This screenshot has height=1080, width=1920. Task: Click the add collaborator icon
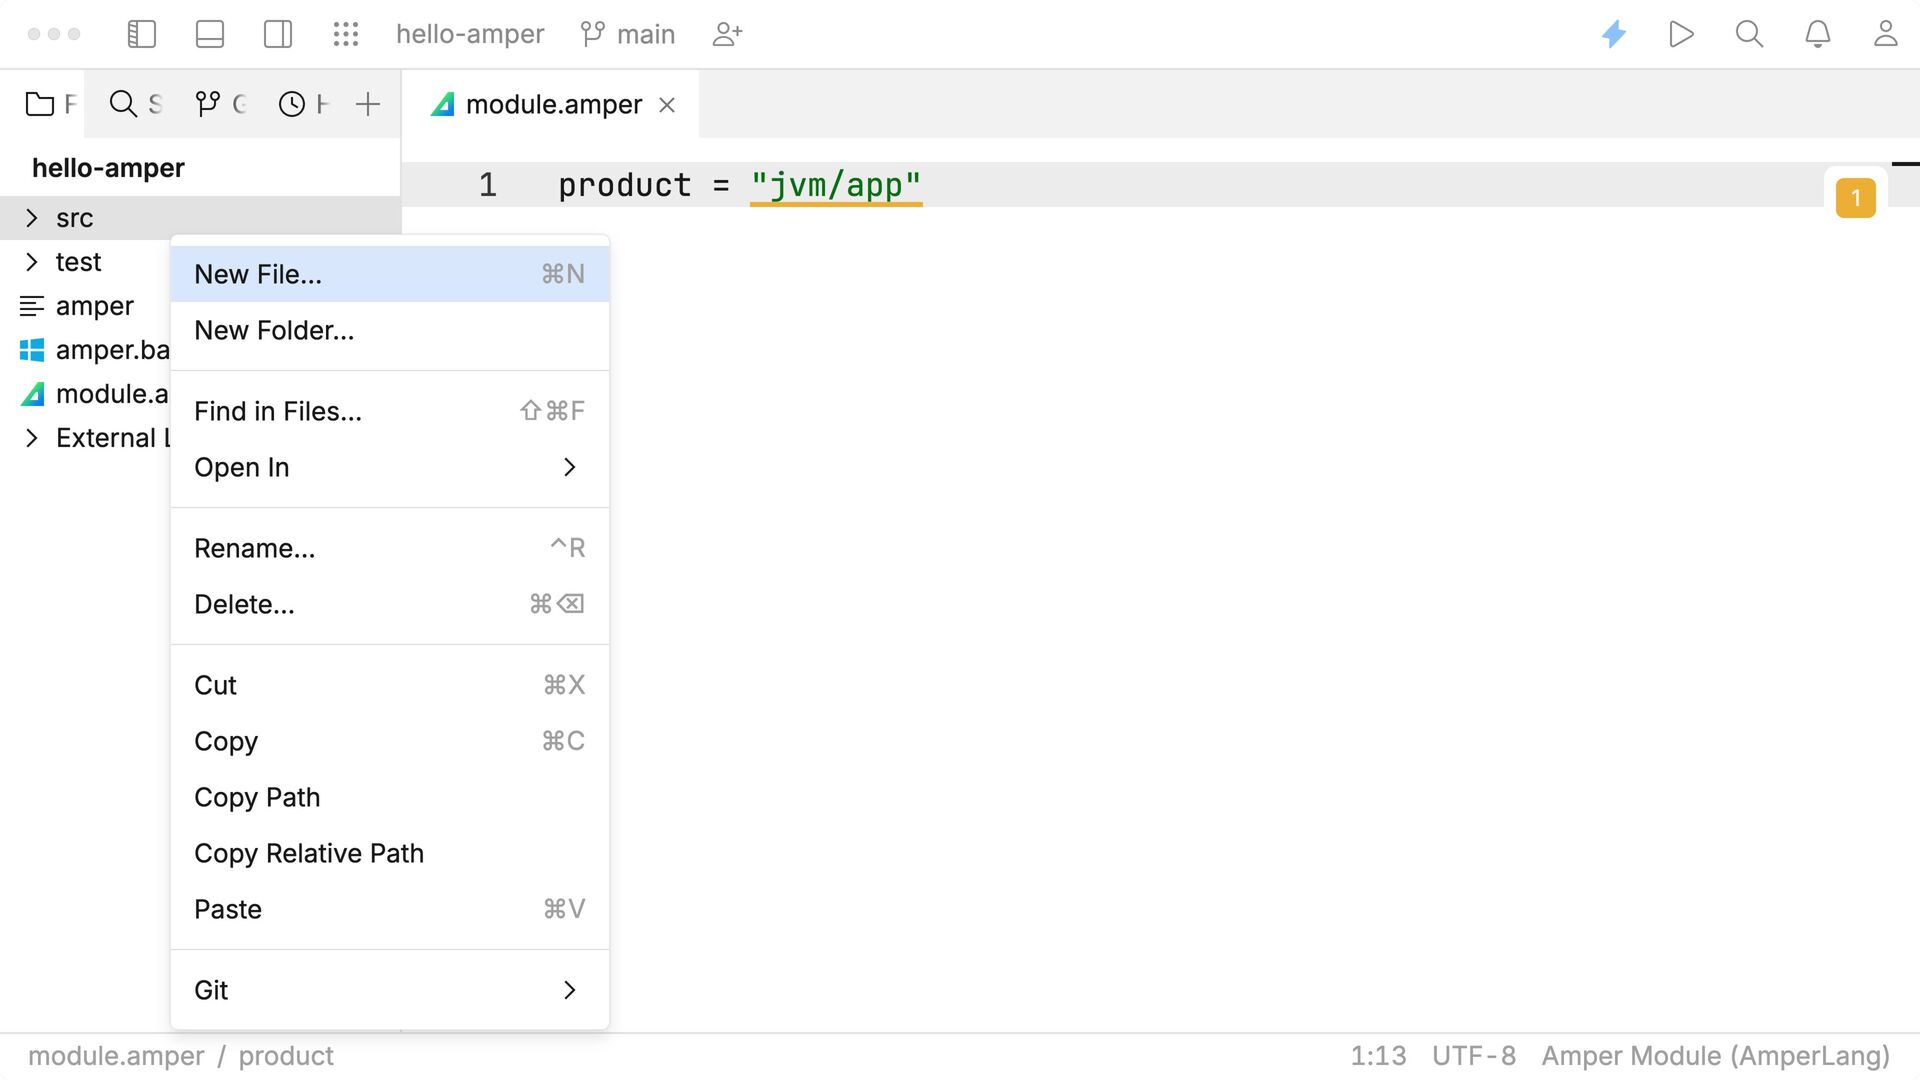click(x=727, y=34)
